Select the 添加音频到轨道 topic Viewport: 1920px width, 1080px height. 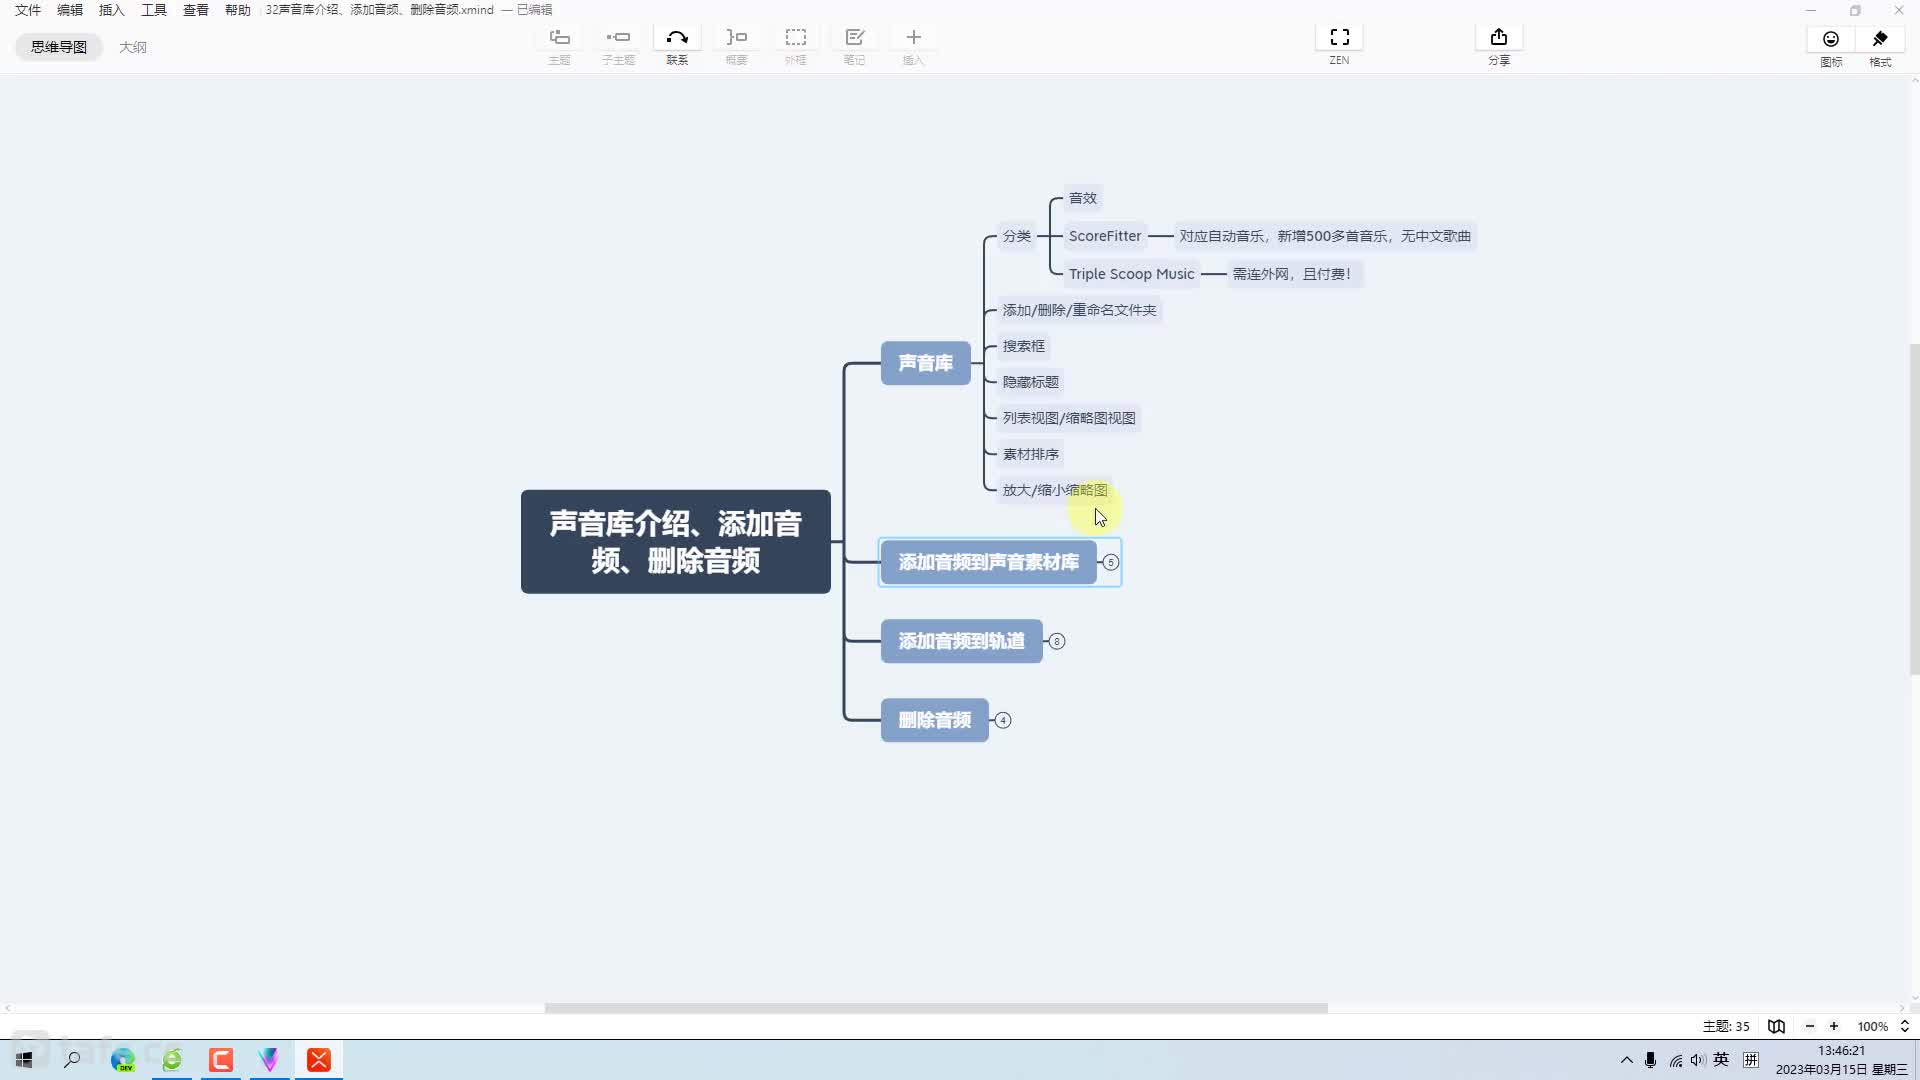tap(962, 641)
